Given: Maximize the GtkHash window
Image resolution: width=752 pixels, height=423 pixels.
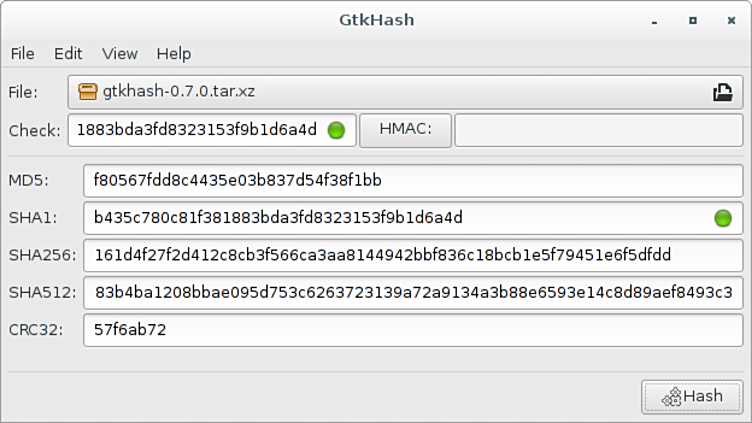Looking at the screenshot, I should 692,19.
